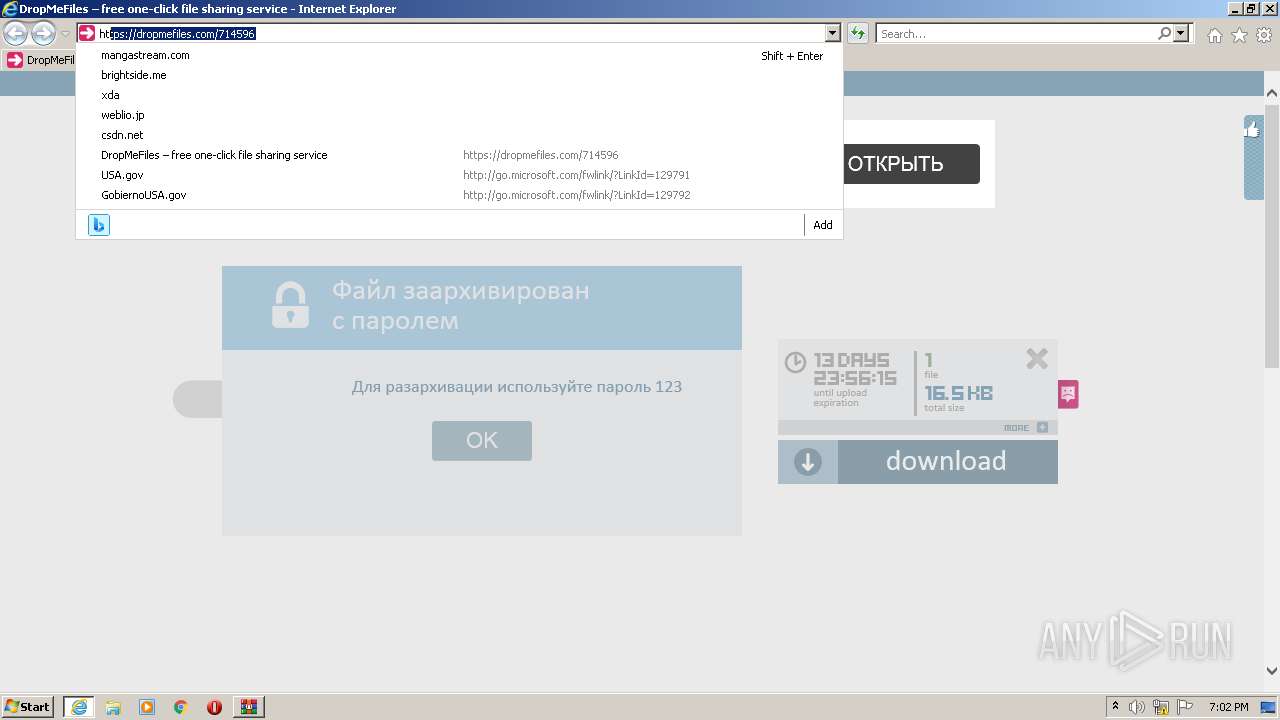Open Internet Explorer from taskbar
The height and width of the screenshot is (720, 1280).
[x=79, y=707]
